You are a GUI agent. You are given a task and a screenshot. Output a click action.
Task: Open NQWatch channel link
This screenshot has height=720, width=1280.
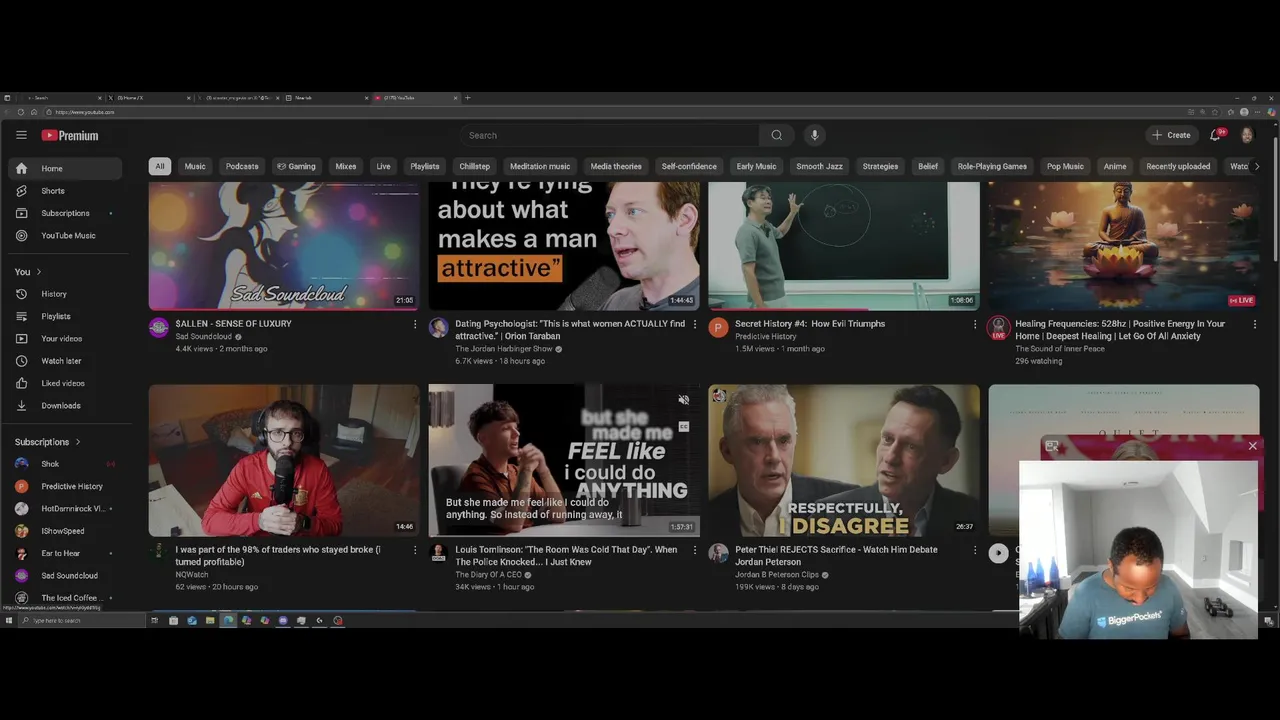[x=192, y=575]
